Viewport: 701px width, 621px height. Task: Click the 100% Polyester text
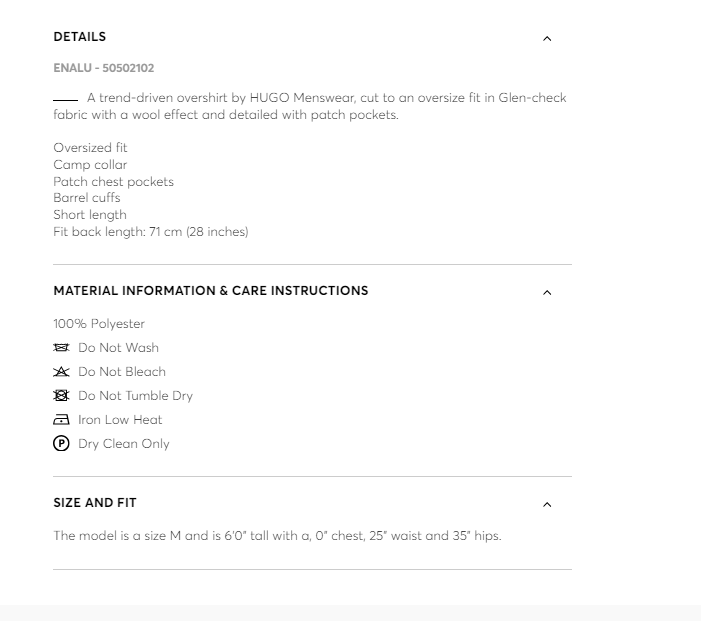point(99,324)
